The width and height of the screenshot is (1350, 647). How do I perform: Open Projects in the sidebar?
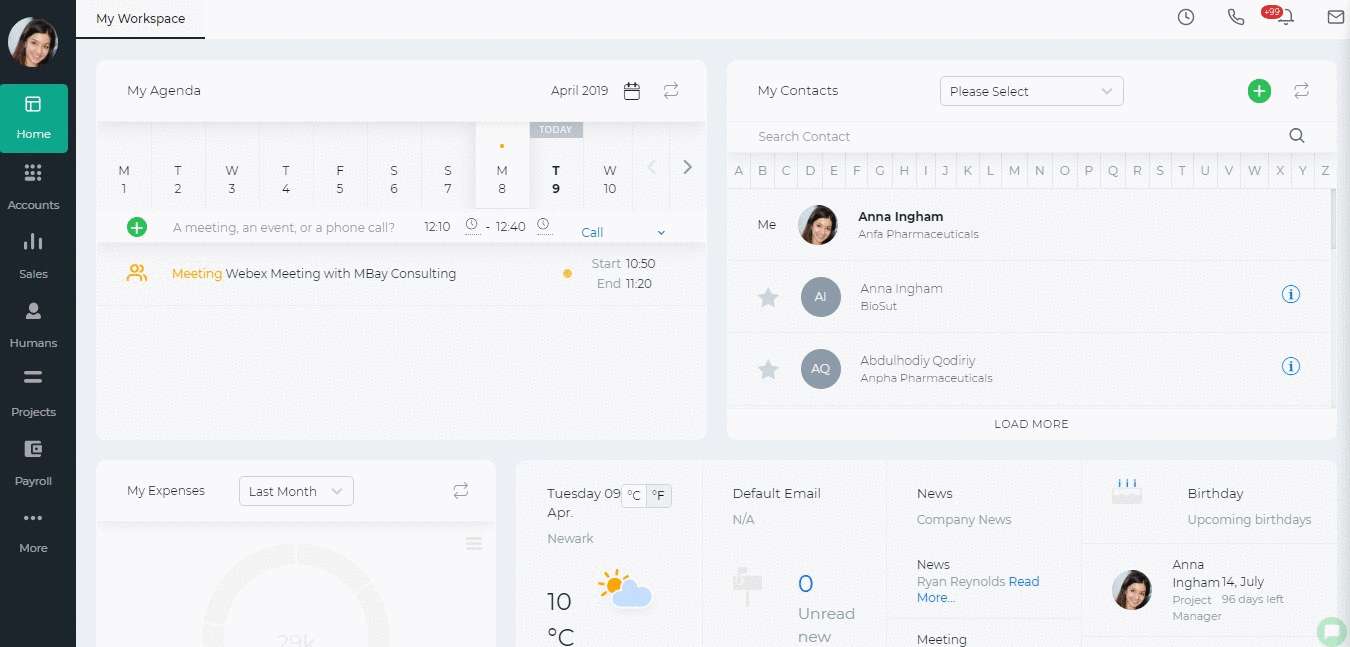point(34,394)
